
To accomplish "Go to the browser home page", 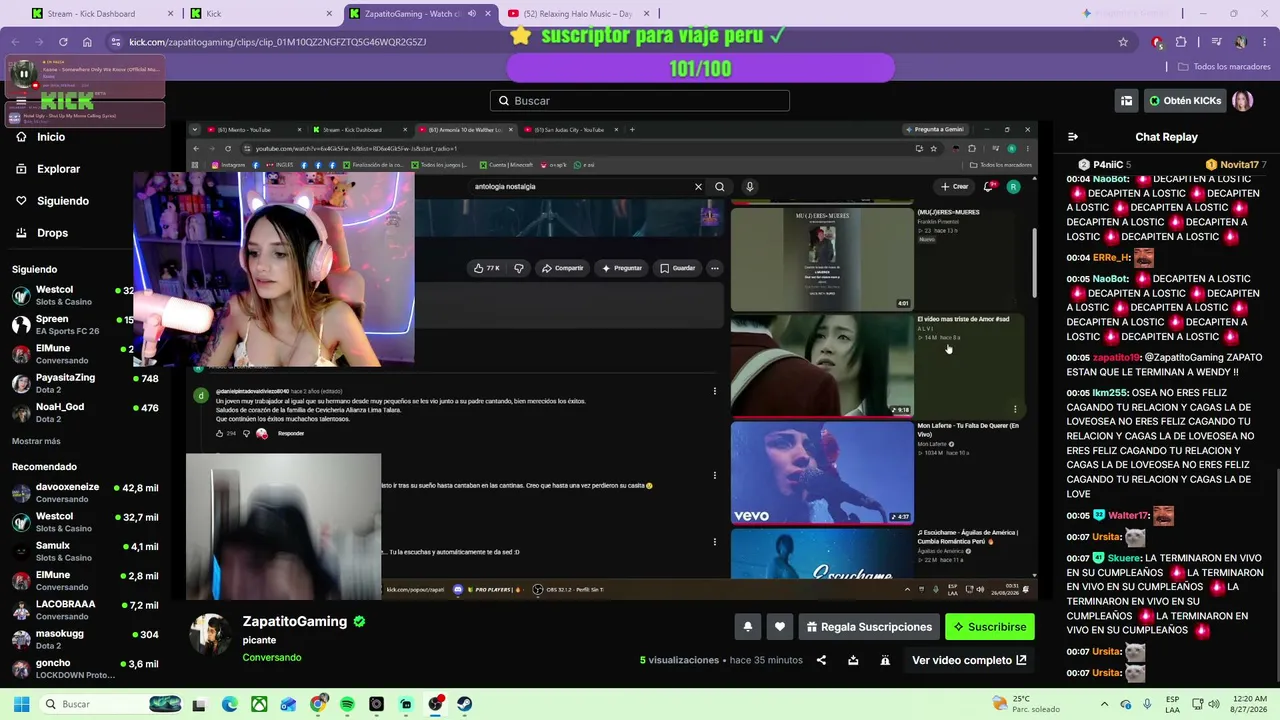I will point(87,42).
